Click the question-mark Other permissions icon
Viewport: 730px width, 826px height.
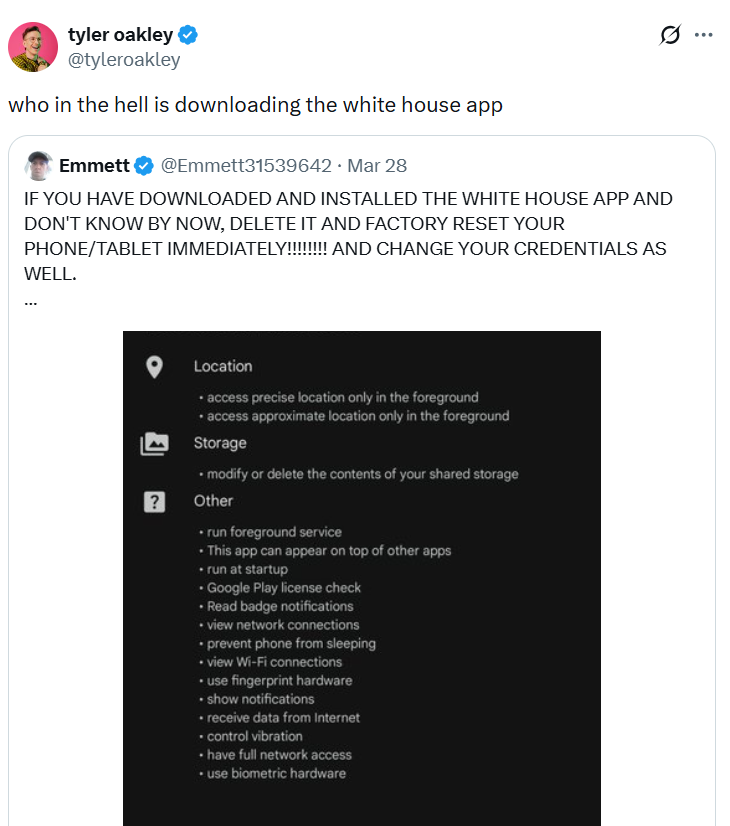(x=153, y=500)
